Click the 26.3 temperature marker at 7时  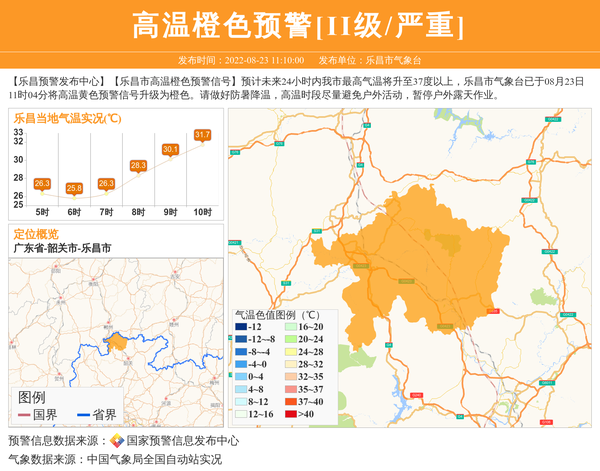pyautogui.click(x=106, y=184)
